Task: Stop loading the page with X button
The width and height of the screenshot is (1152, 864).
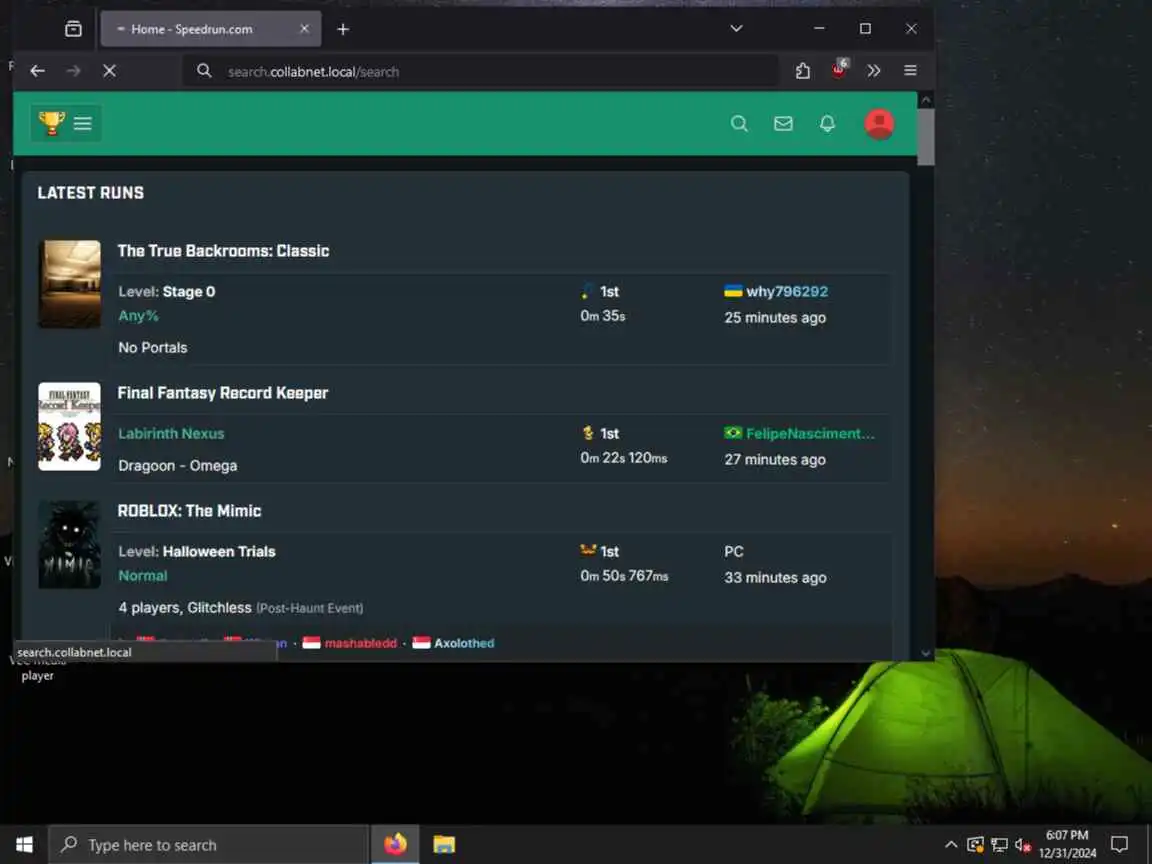Action: 109,71
